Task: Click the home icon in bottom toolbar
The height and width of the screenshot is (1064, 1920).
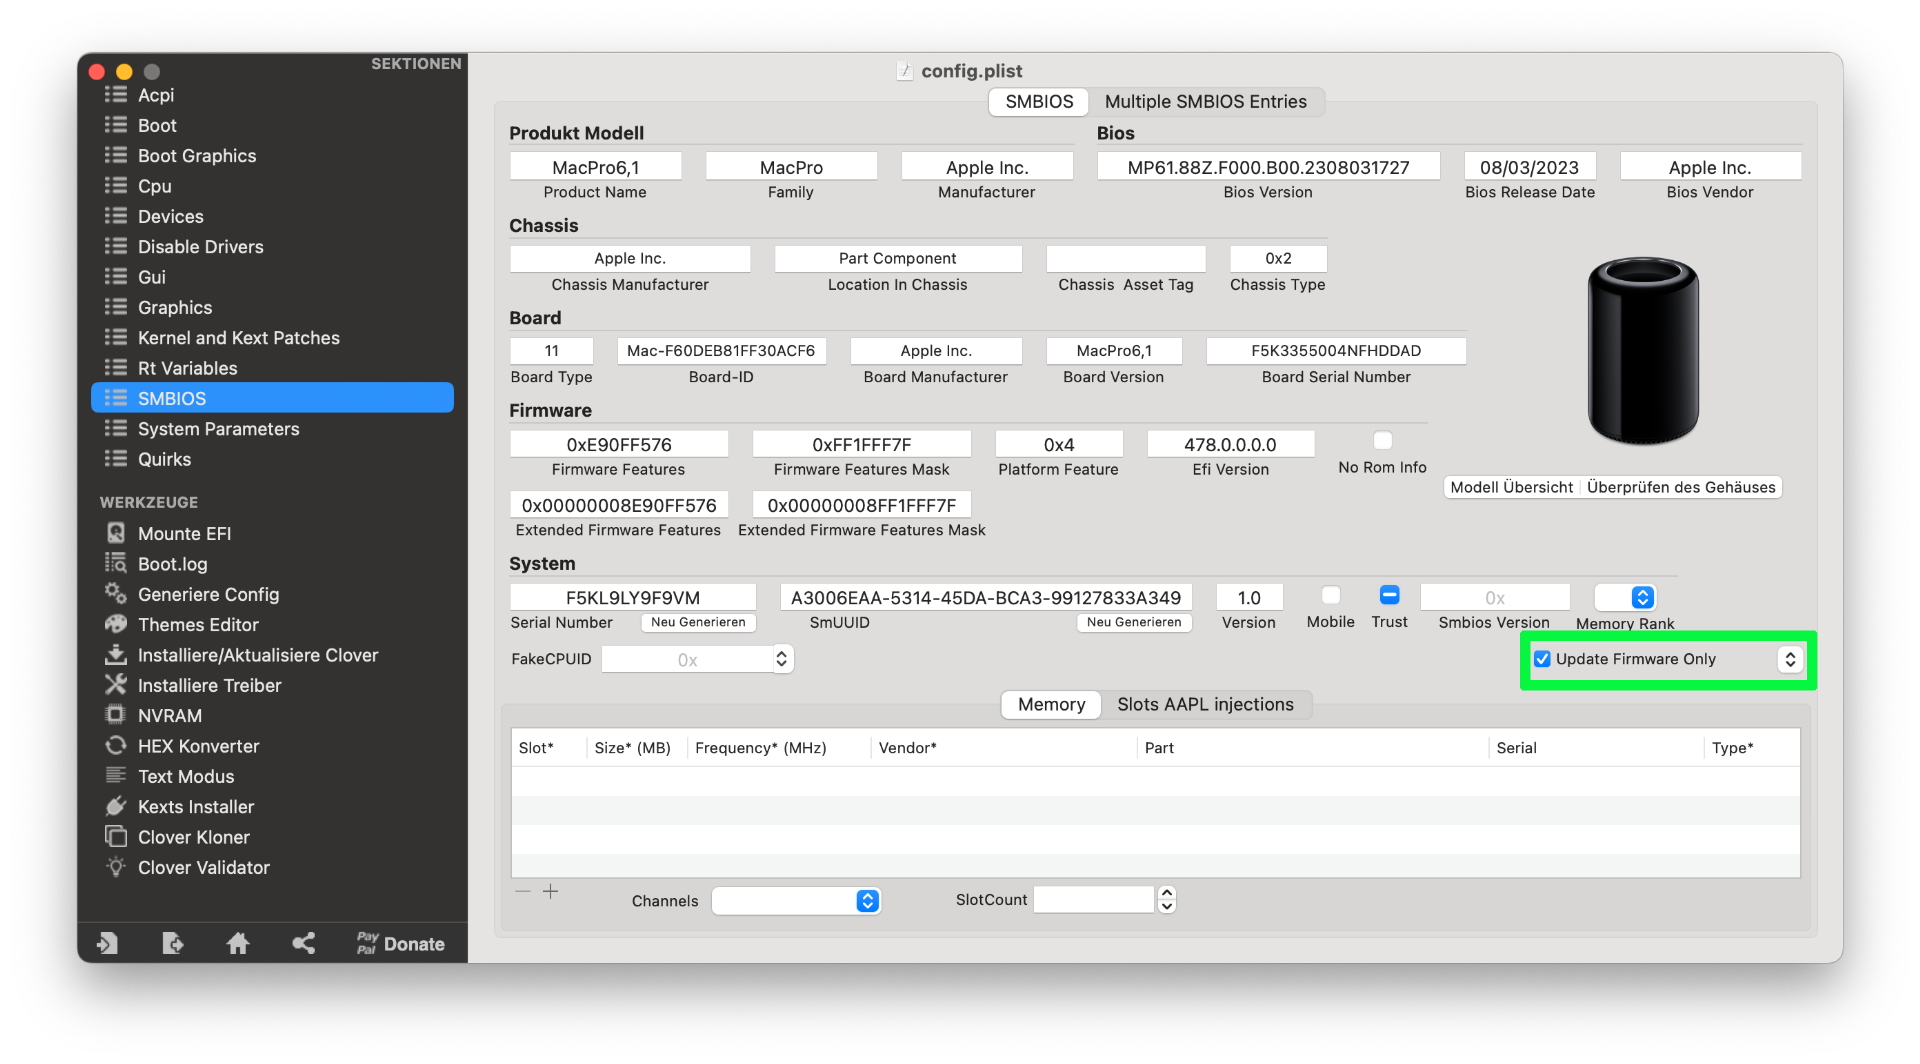Action: [238, 943]
